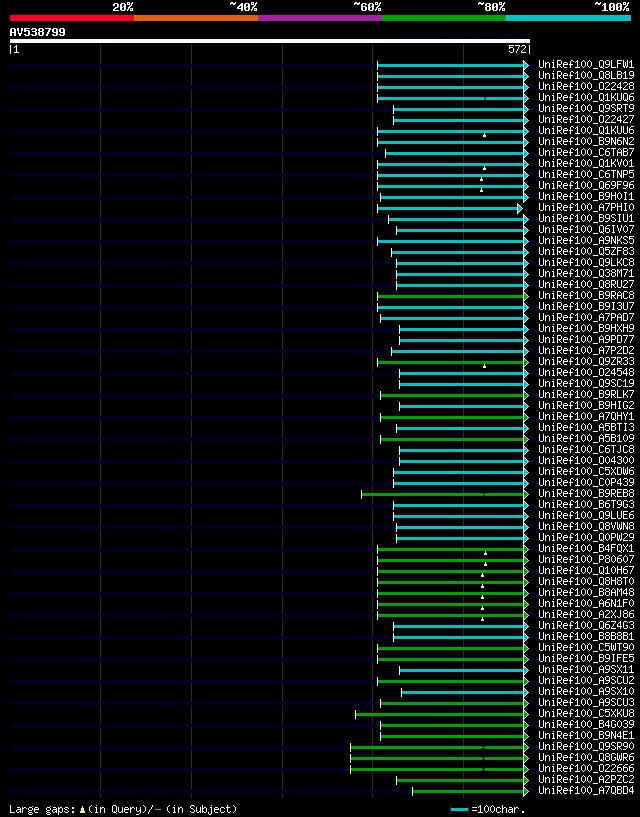The image size is (640, 817).
Task: Click label UniRef100_B9RAC8
Action: [586, 295]
